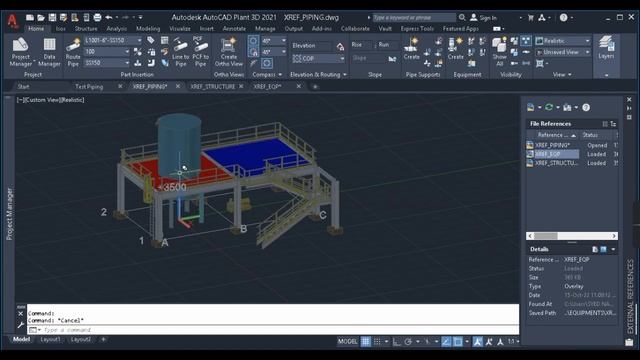The height and width of the screenshot is (360, 640).
Task: Open the Modeling ribbon tab
Action: (148, 29)
